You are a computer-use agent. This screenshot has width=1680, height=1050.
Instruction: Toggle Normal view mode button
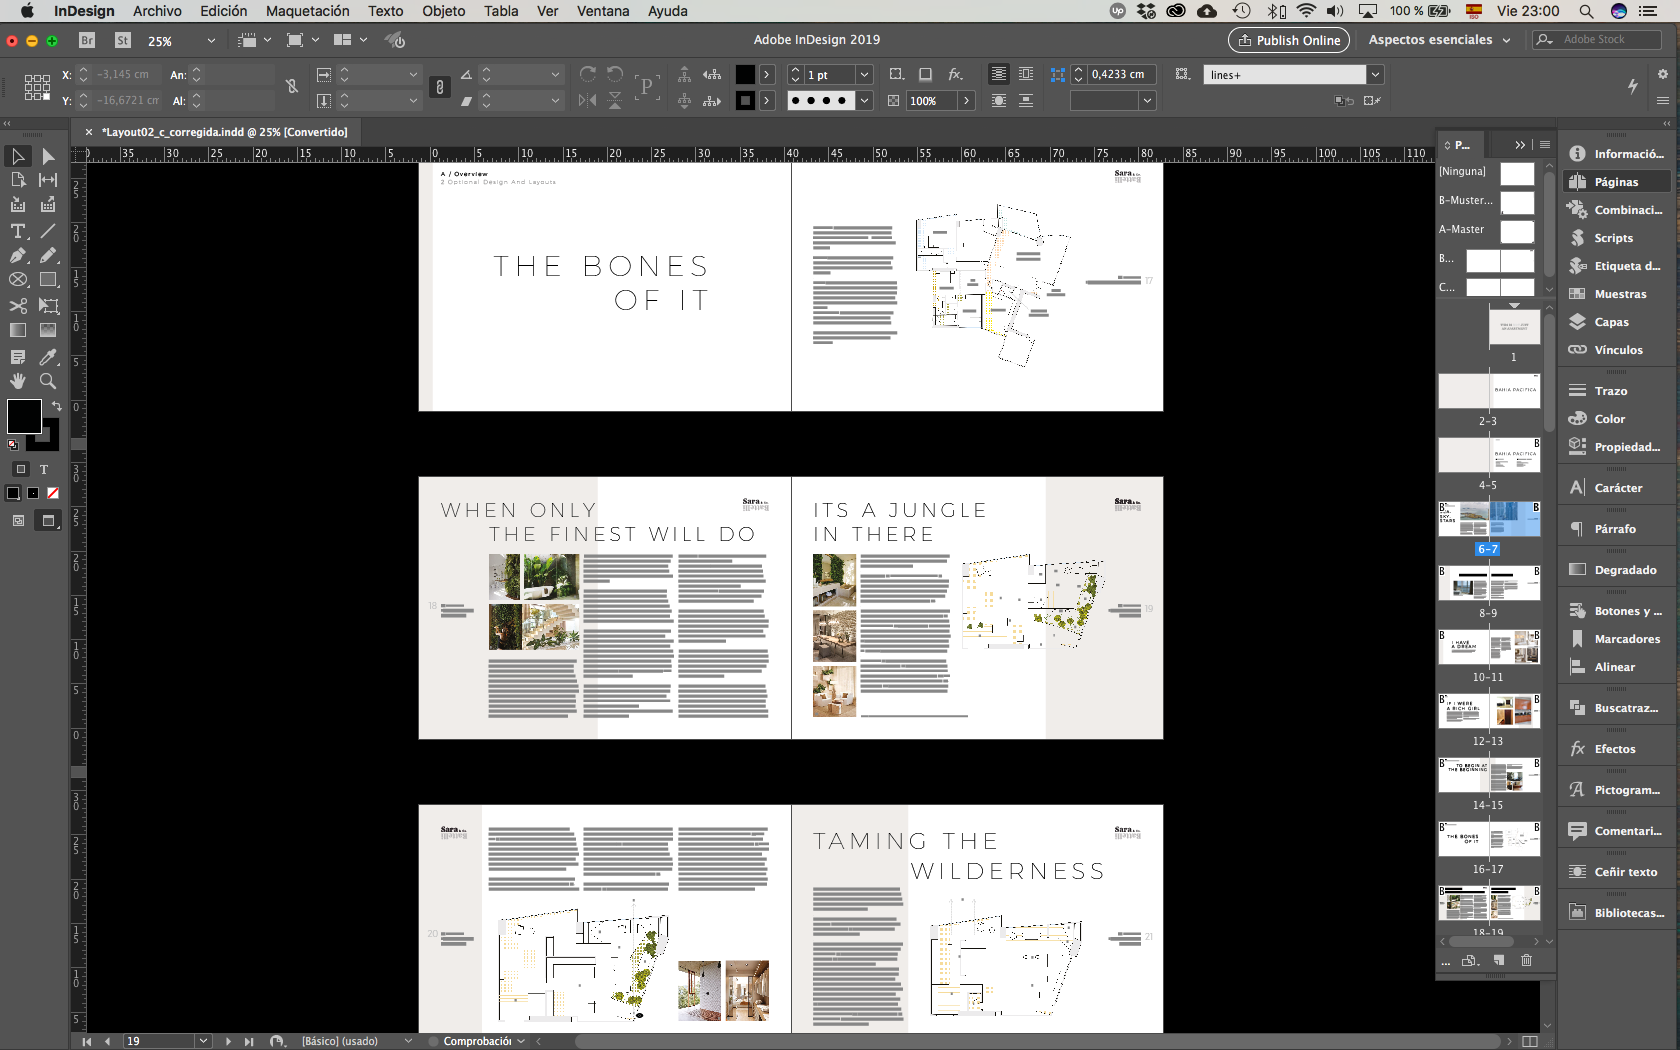18,520
